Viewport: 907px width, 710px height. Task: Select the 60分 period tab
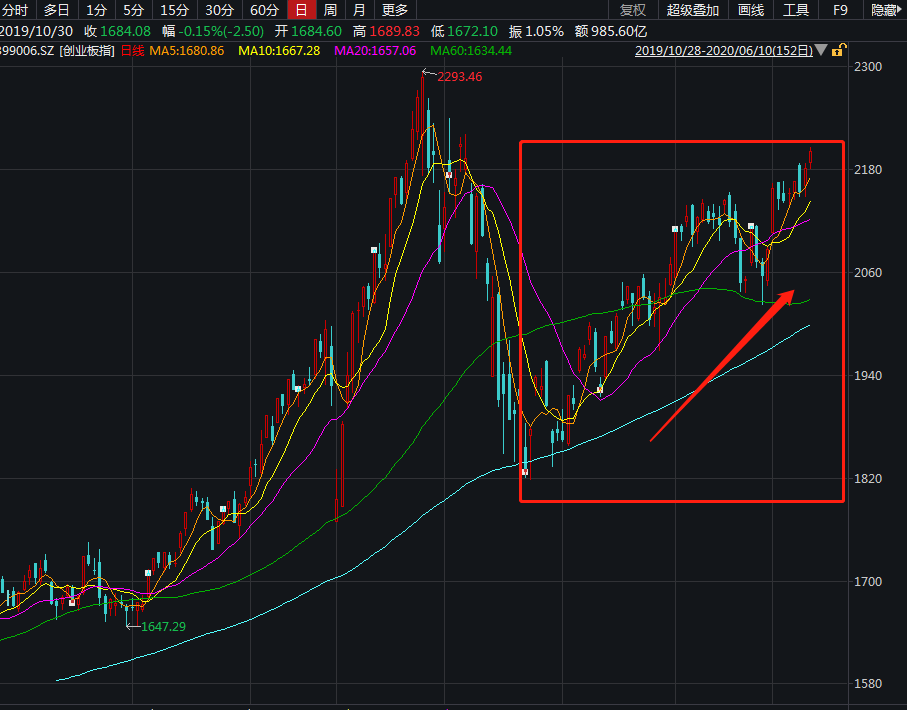264,10
